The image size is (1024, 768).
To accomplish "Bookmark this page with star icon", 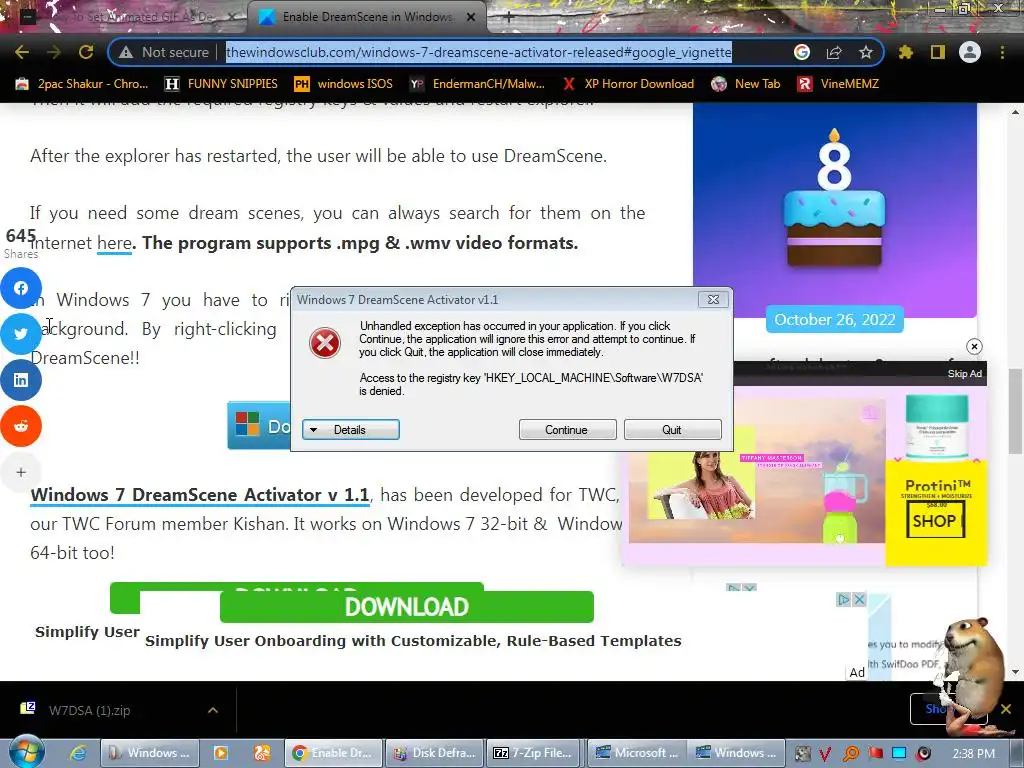I will [x=866, y=52].
